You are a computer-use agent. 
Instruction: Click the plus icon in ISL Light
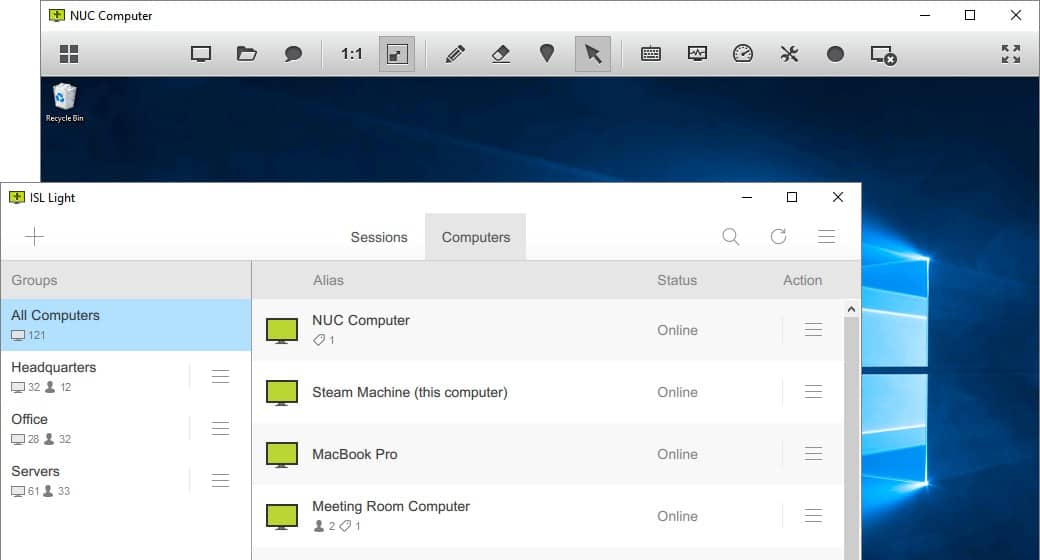click(x=34, y=236)
